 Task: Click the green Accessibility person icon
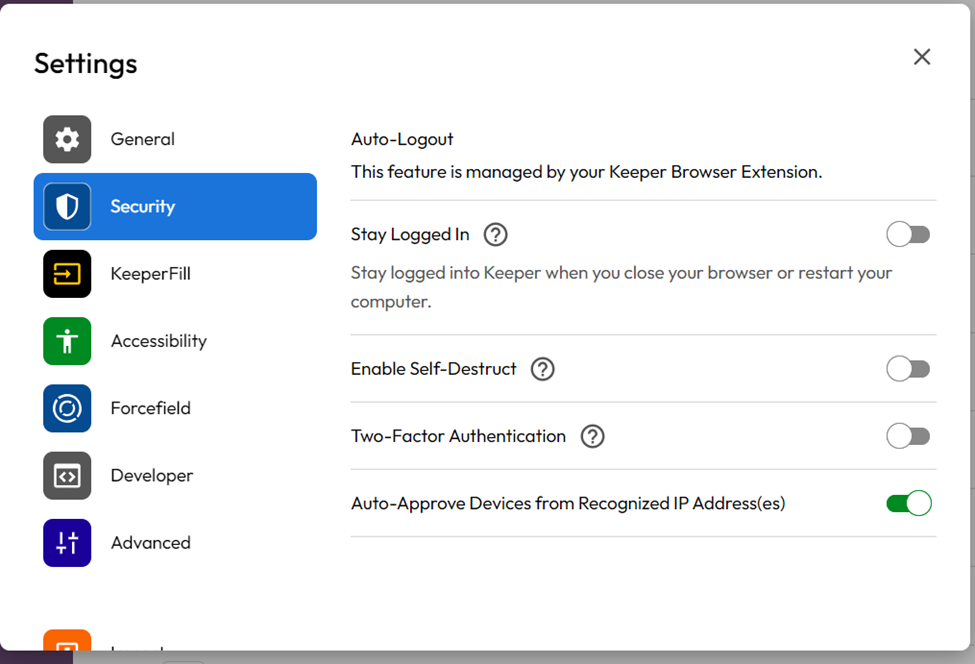[67, 341]
